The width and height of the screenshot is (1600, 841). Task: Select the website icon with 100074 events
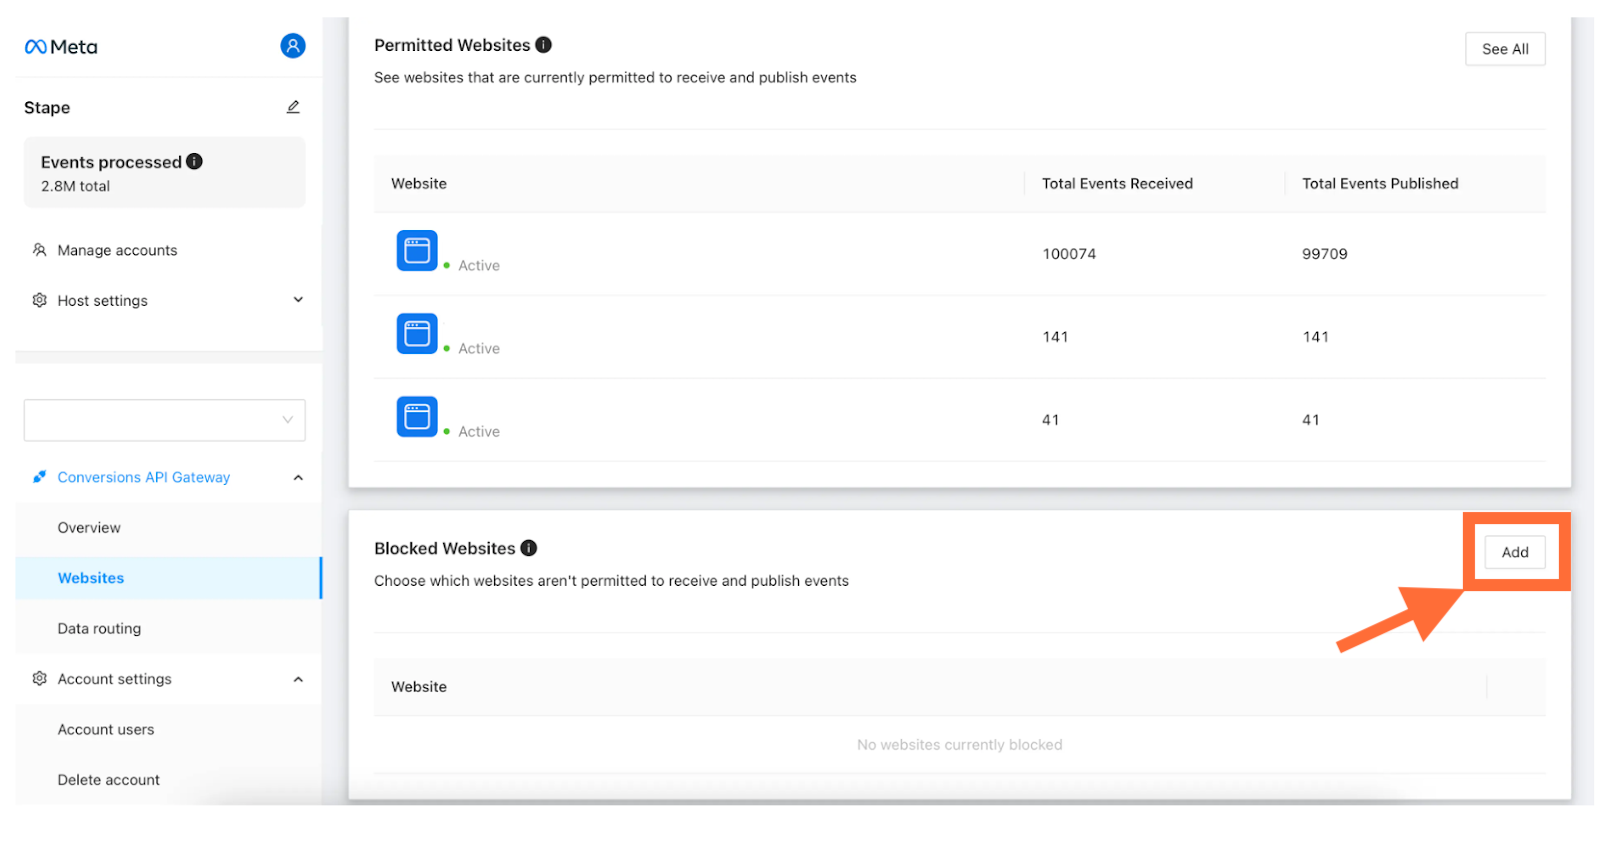click(417, 251)
